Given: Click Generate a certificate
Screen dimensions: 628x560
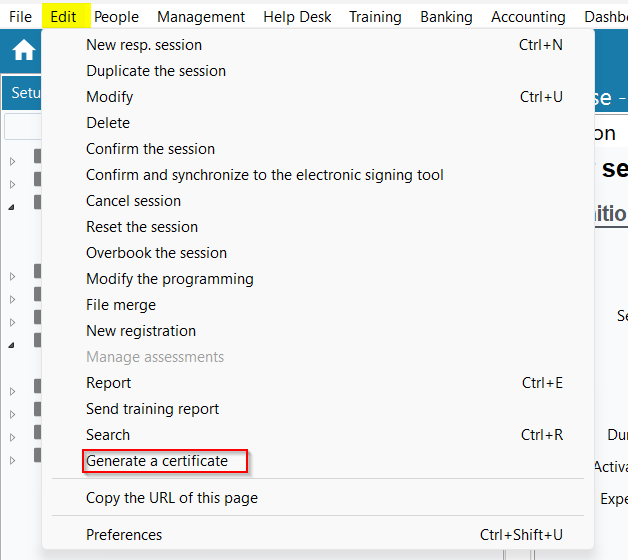Looking at the screenshot, I should [x=157, y=461].
